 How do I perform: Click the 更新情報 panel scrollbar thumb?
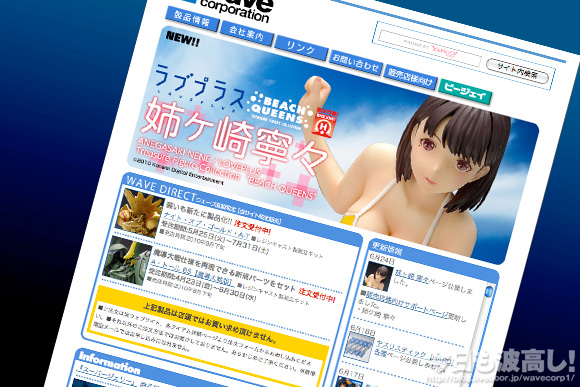(489, 291)
